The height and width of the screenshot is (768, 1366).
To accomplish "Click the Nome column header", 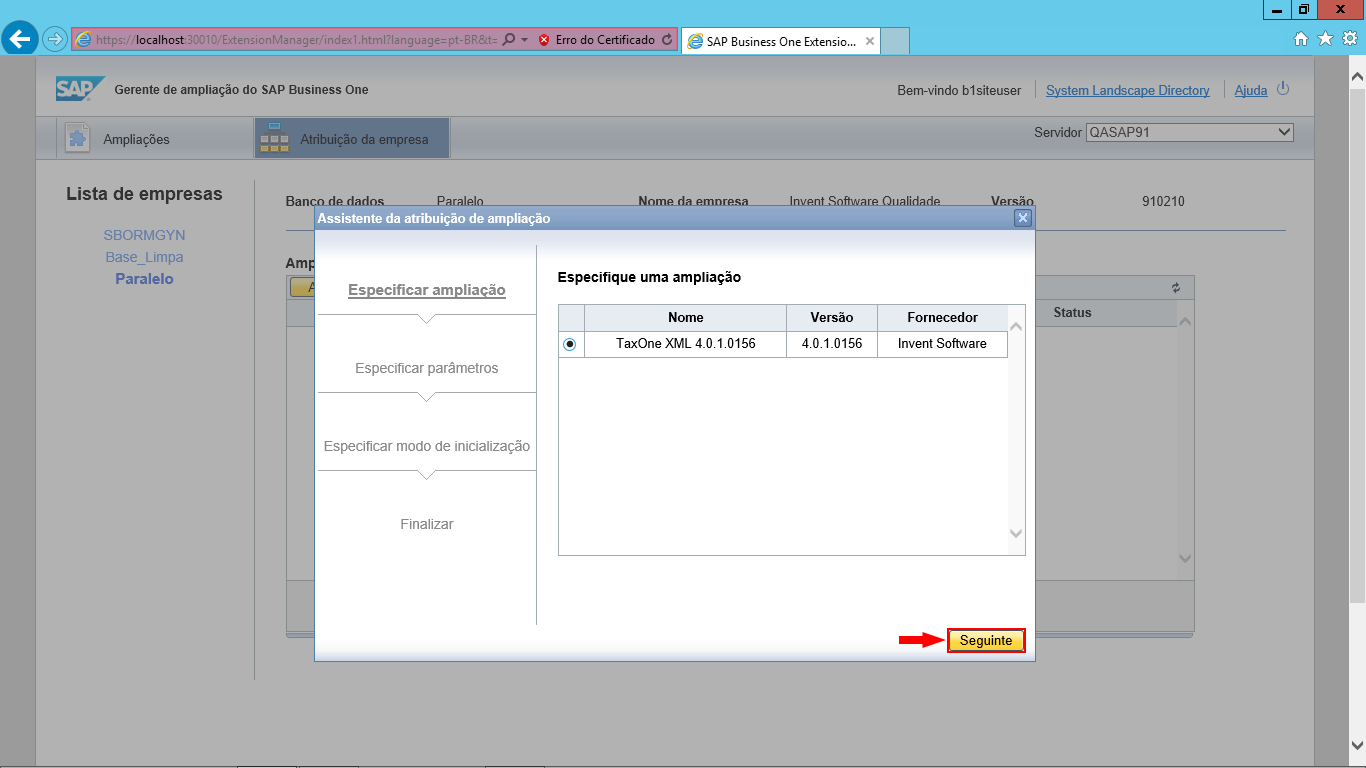I will [686, 317].
